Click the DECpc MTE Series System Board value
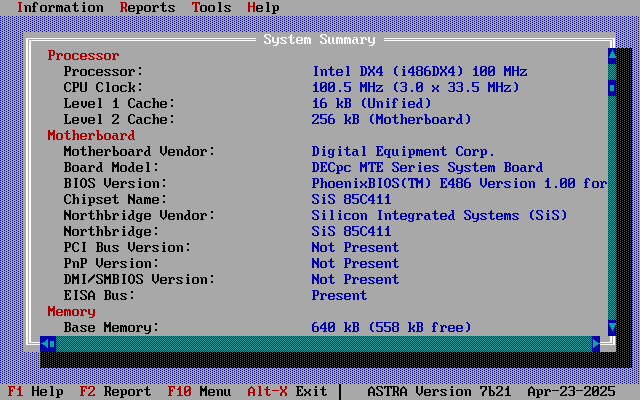The width and height of the screenshot is (640, 400). 427,167
